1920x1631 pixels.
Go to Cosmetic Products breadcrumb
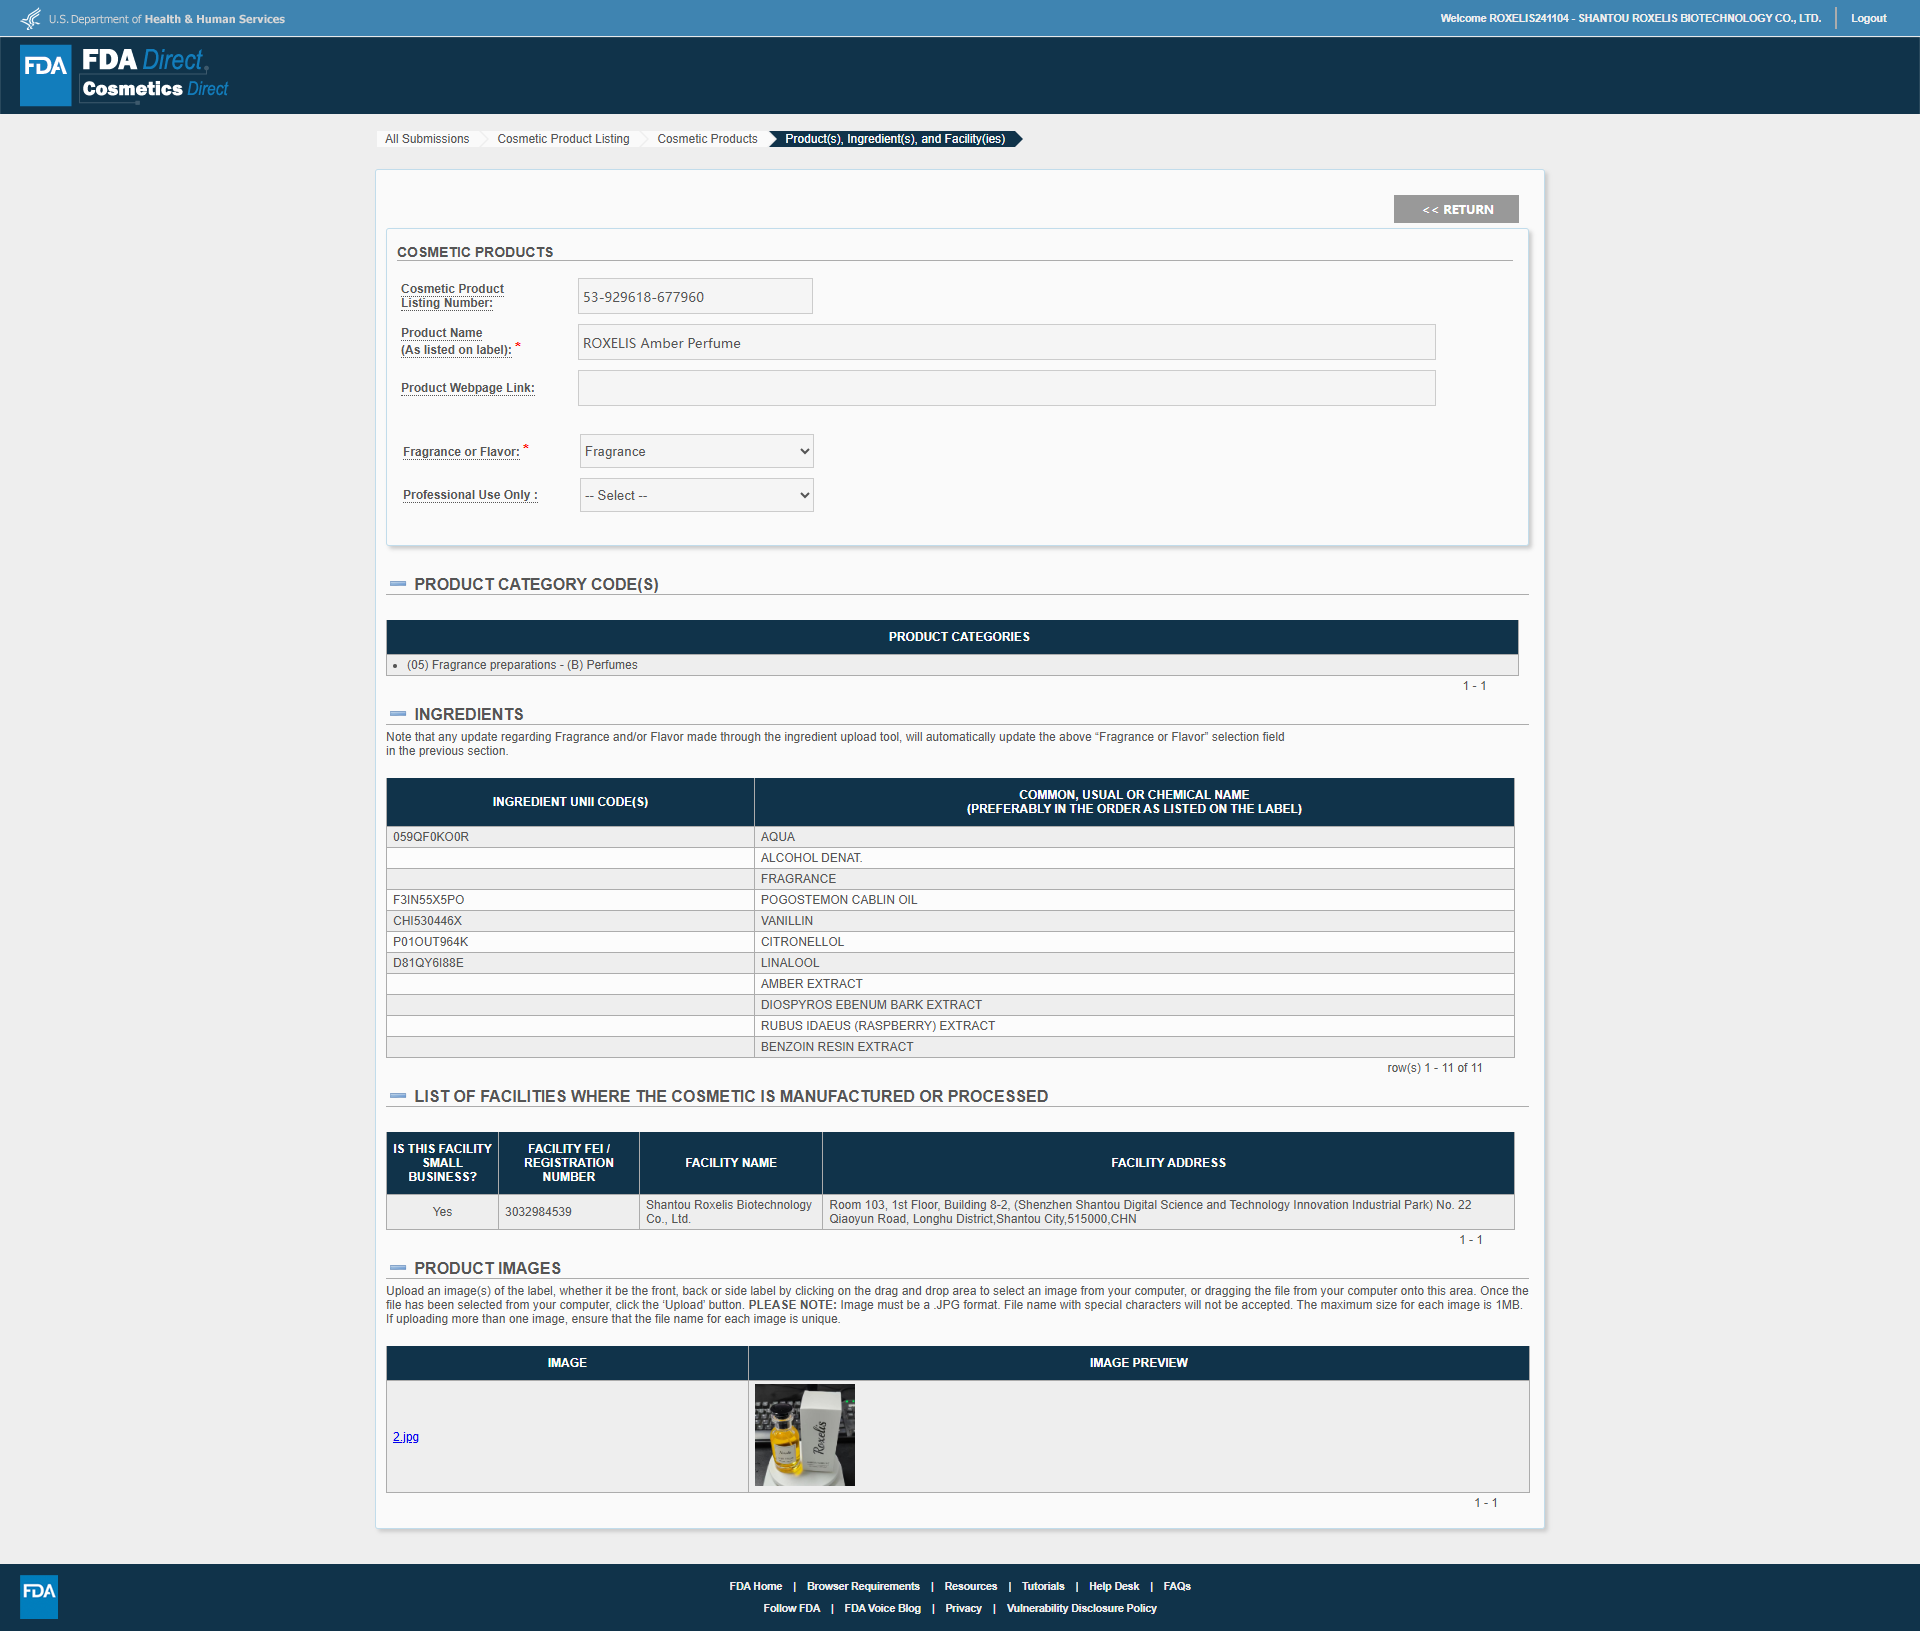tap(707, 139)
